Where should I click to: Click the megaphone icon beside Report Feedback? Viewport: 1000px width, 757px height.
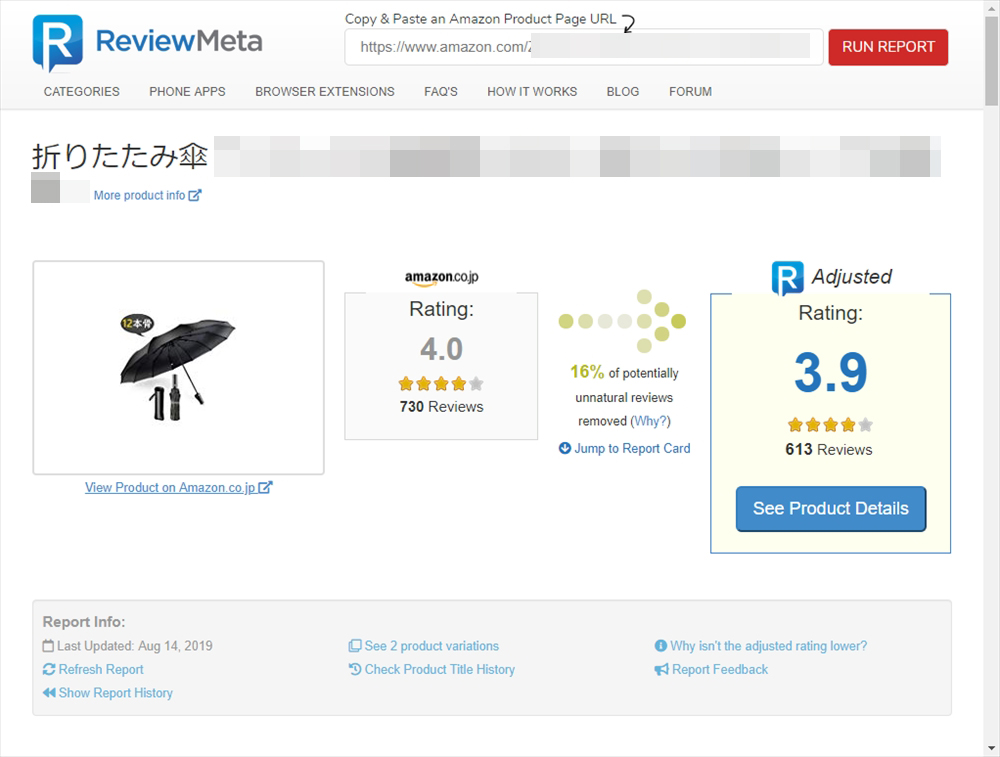point(661,670)
